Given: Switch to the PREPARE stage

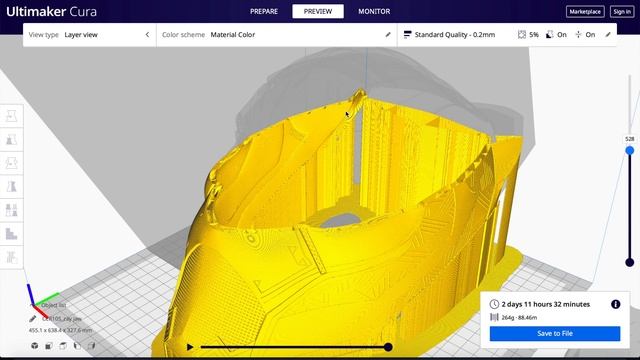Looking at the screenshot, I should (264, 11).
